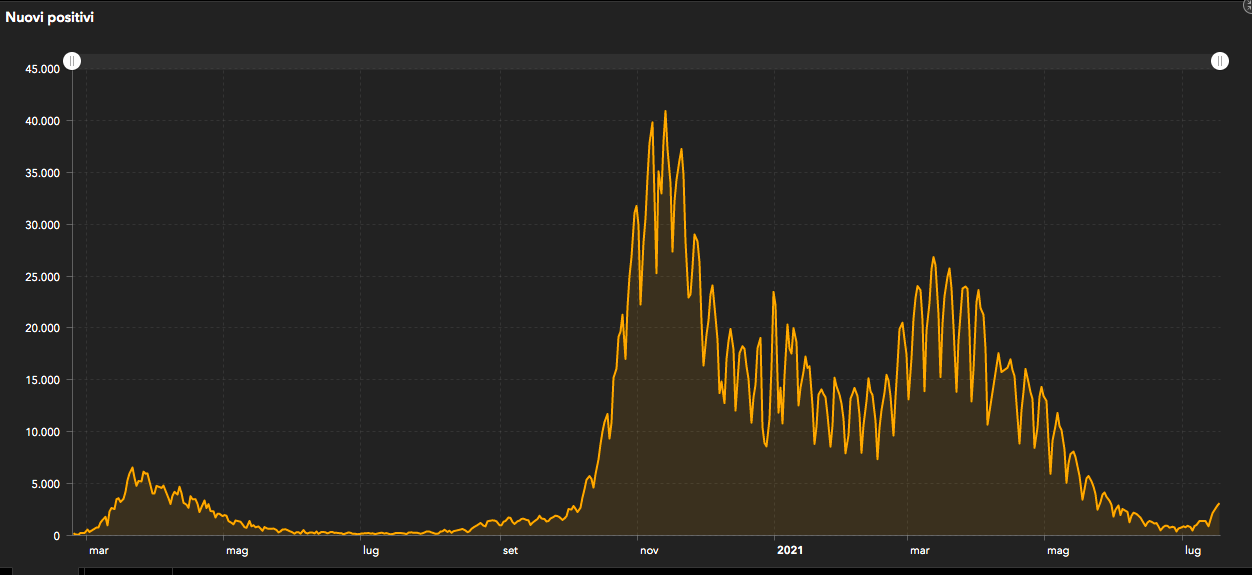This screenshot has height=575, width=1252.
Task: Click the "25.000" value on the vertical axis
Action: click(x=44, y=277)
